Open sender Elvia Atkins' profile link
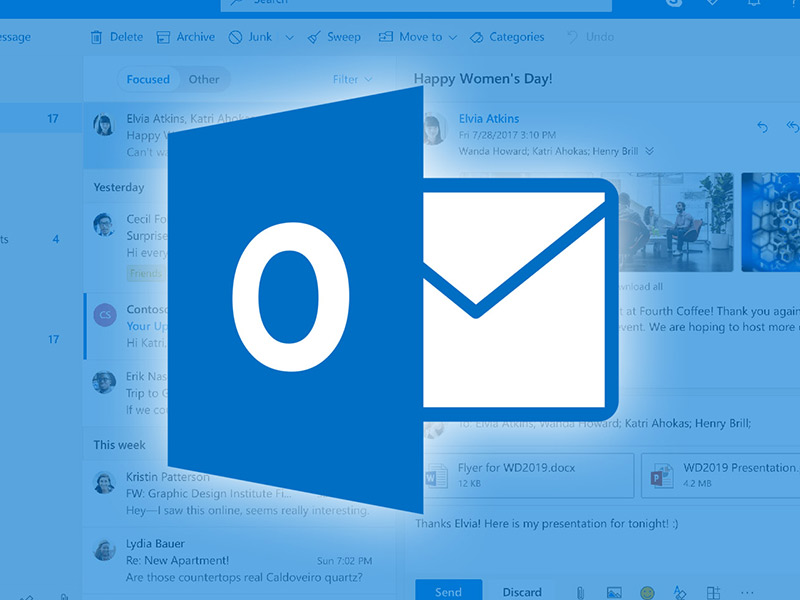 489,118
